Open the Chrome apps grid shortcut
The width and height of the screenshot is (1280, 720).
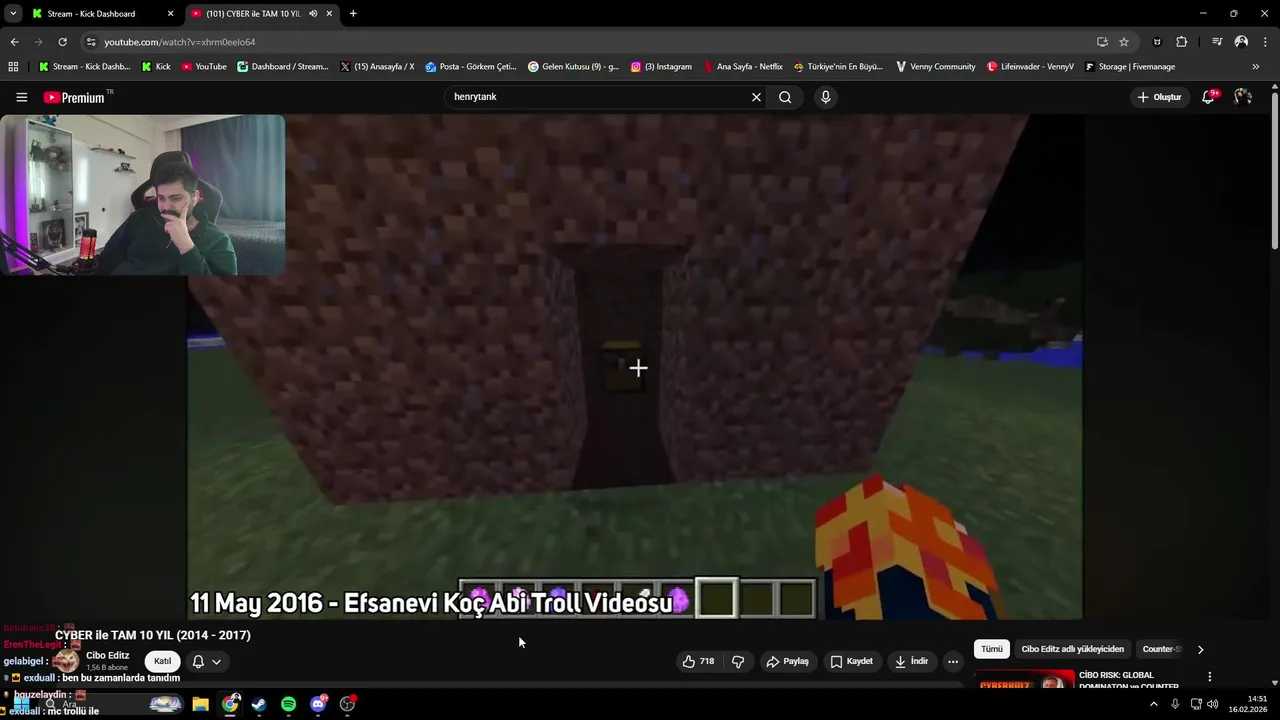click(x=13, y=67)
